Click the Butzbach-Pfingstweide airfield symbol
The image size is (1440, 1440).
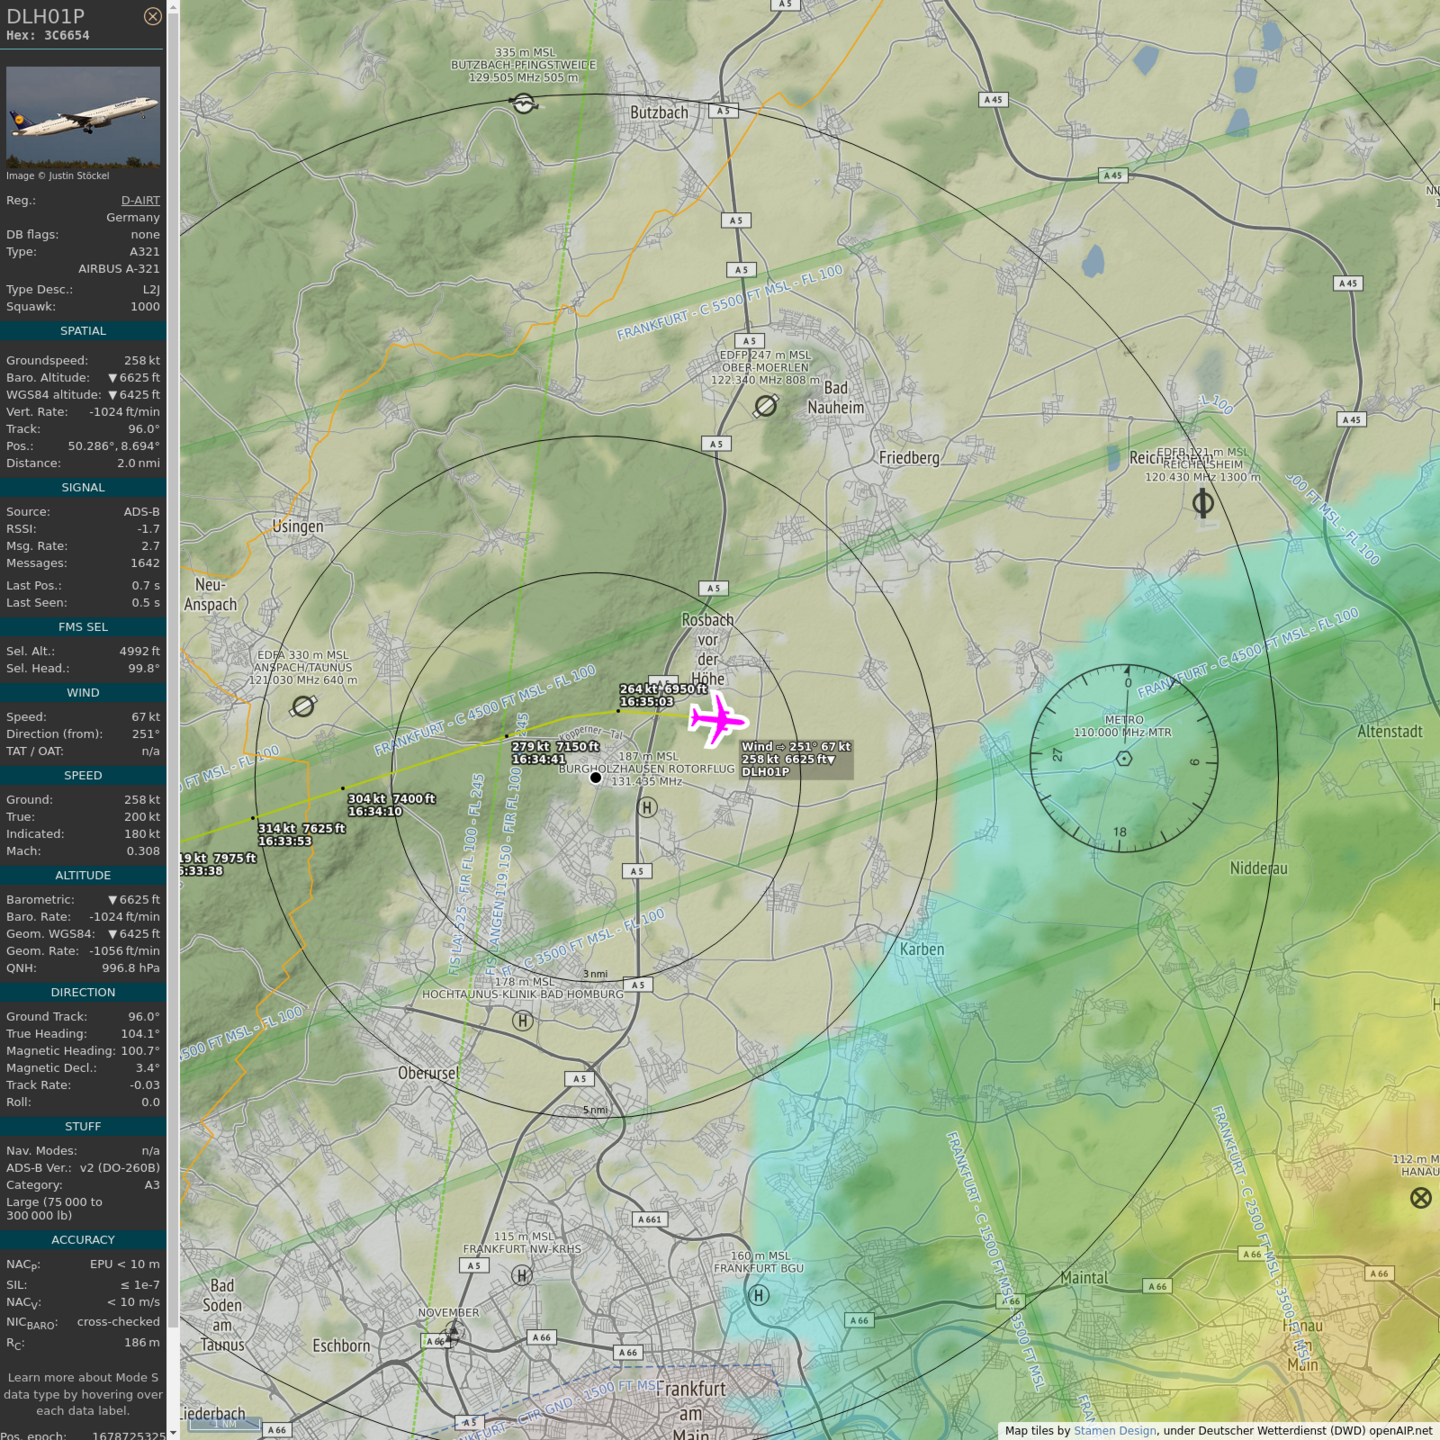[523, 103]
